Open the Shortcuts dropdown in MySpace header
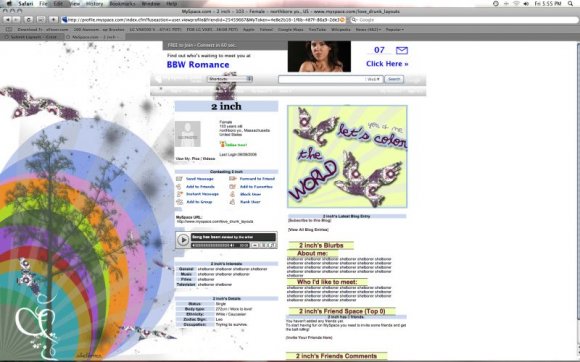This screenshot has height=362, width=580. (x=230, y=79)
